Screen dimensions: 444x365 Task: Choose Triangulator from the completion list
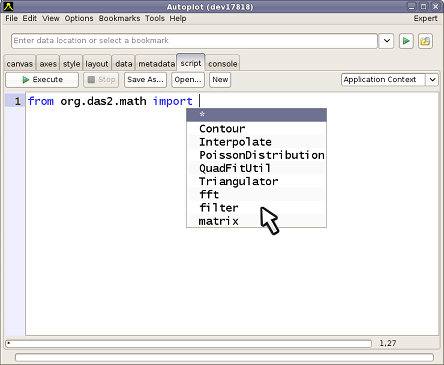256,181
